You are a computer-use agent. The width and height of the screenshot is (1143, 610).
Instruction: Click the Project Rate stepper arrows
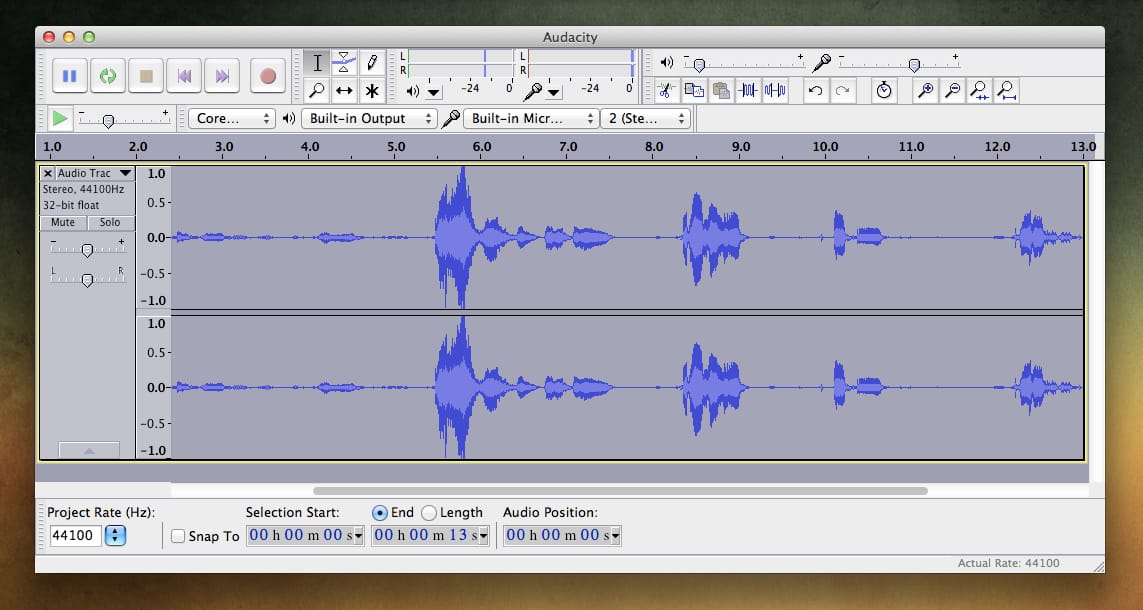(x=115, y=536)
